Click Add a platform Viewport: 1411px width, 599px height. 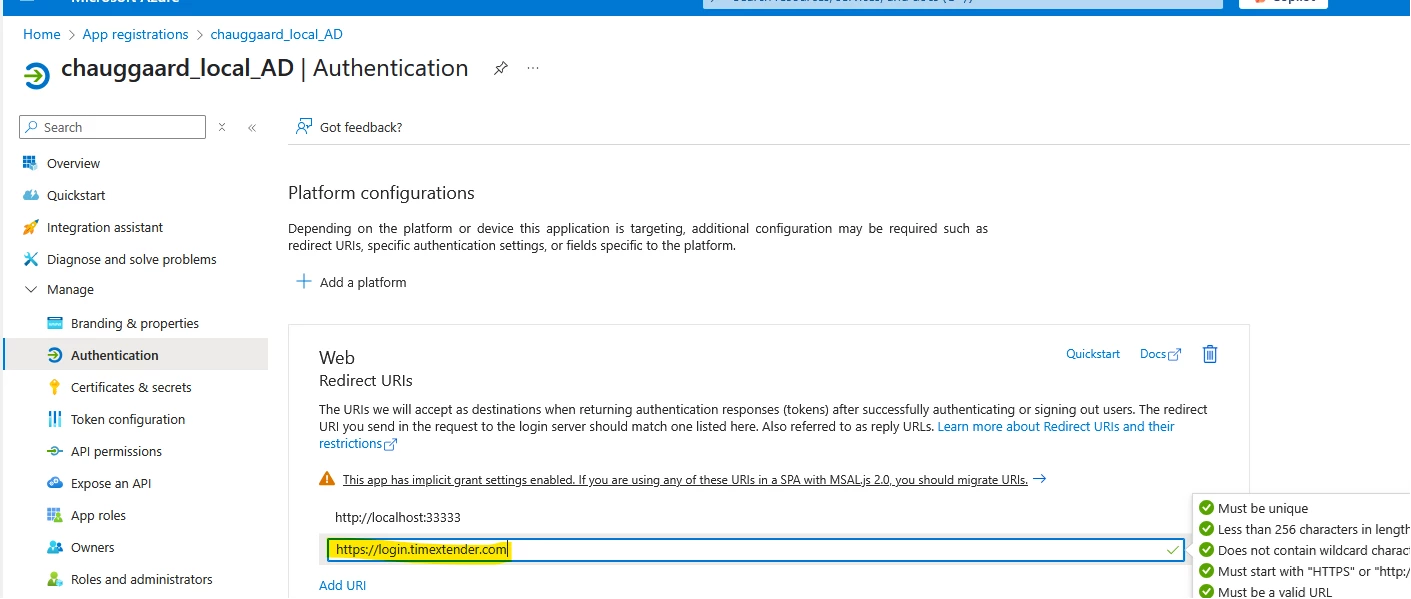pos(351,282)
